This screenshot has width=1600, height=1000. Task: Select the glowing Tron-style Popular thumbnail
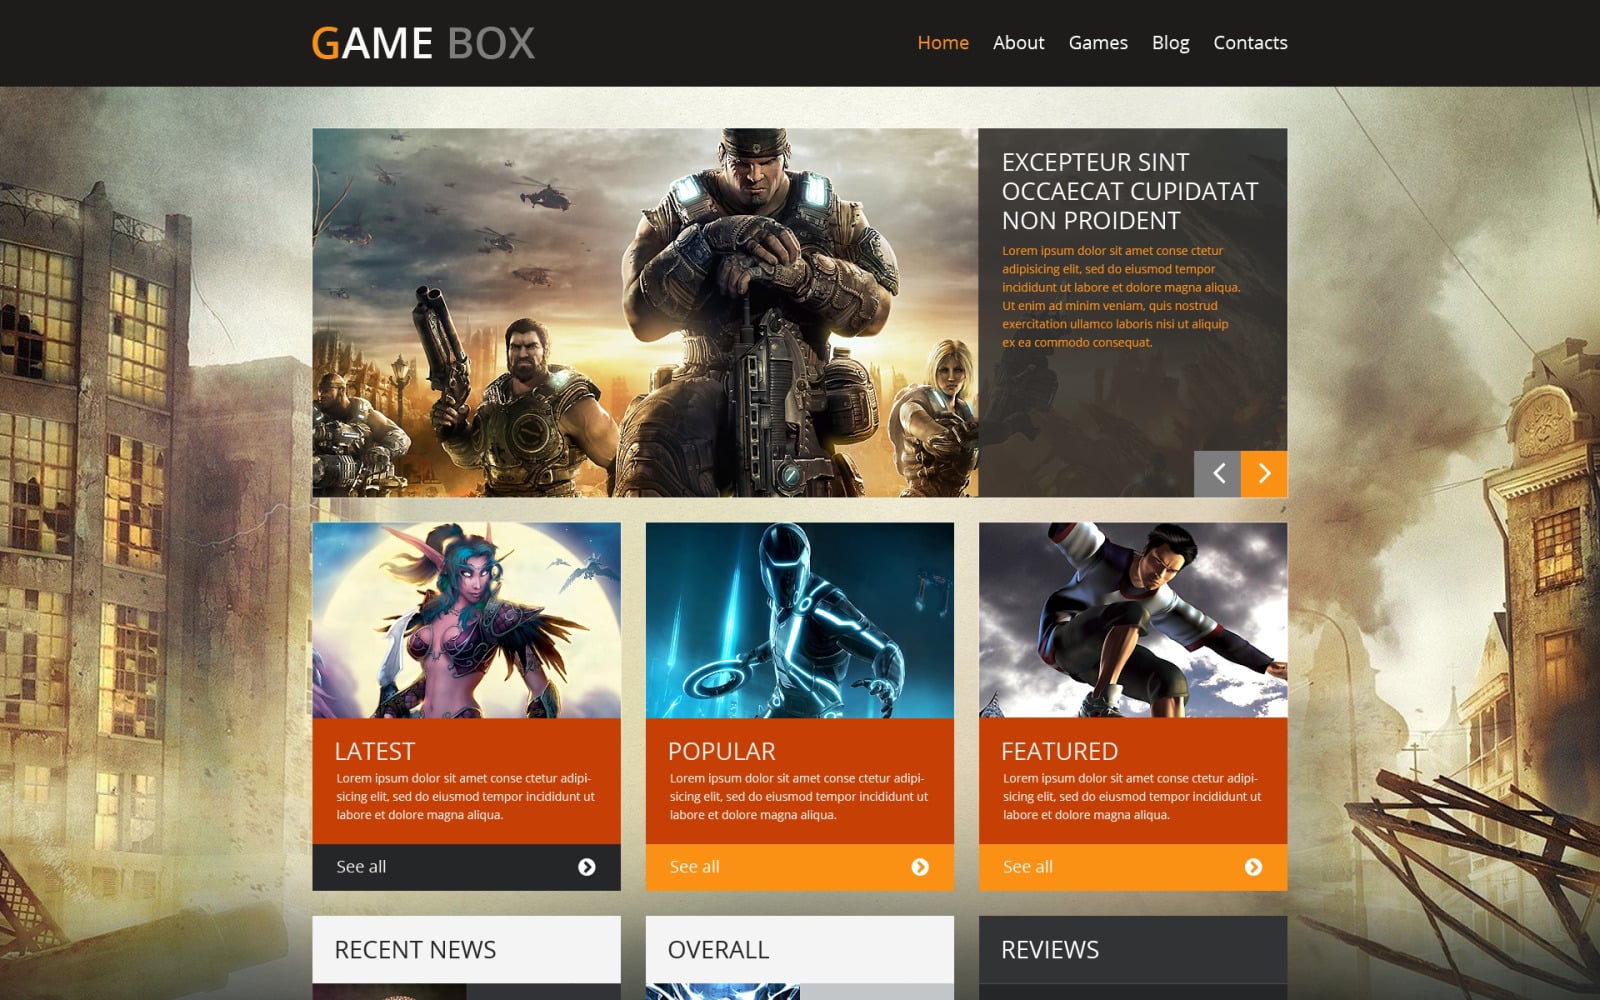799,620
